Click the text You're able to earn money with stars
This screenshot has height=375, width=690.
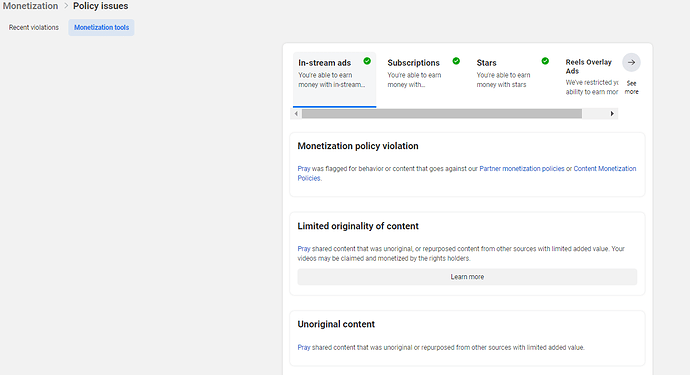pyautogui.click(x=503, y=80)
